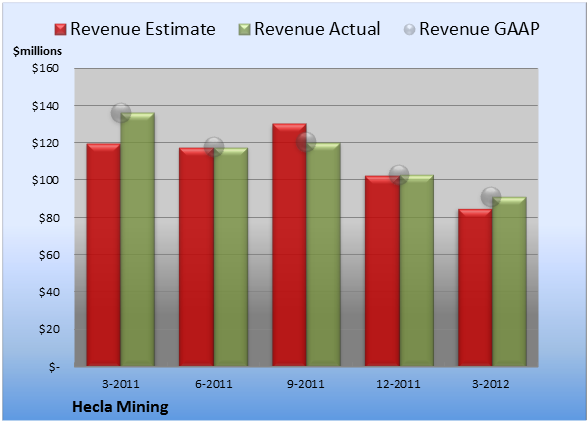588x422 pixels.
Task: Click the green Revenue Actual legend swatch
Action: pyautogui.click(x=244, y=30)
